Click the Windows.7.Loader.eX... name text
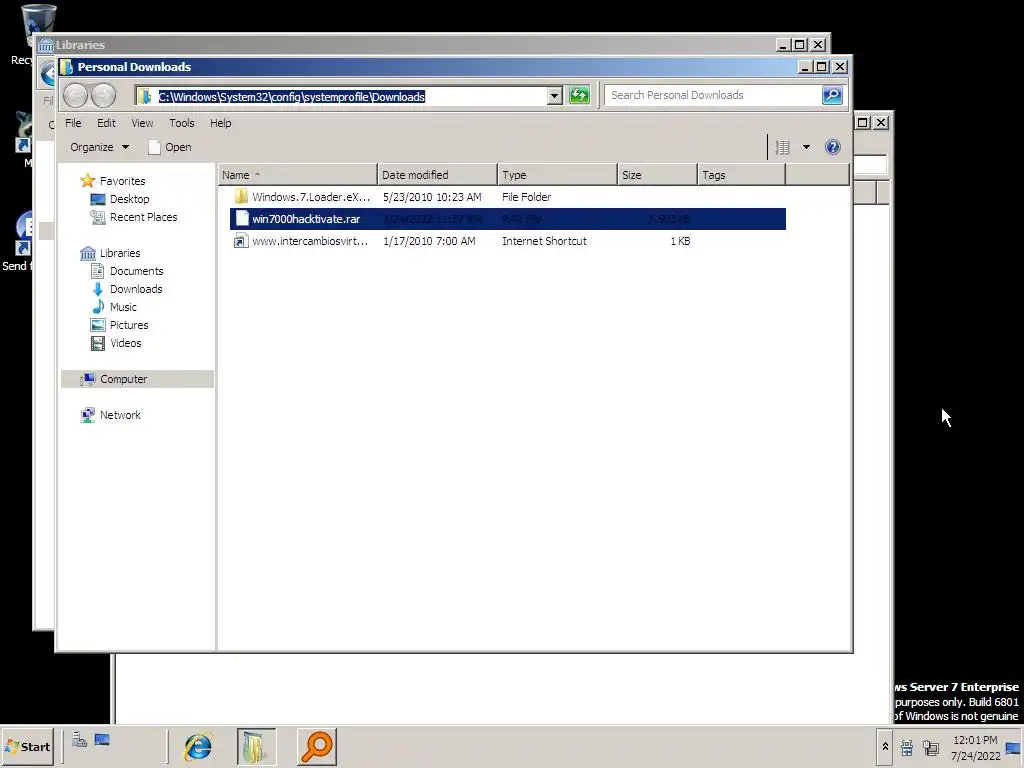Screen dimensions: 1024x768 tap(311, 197)
